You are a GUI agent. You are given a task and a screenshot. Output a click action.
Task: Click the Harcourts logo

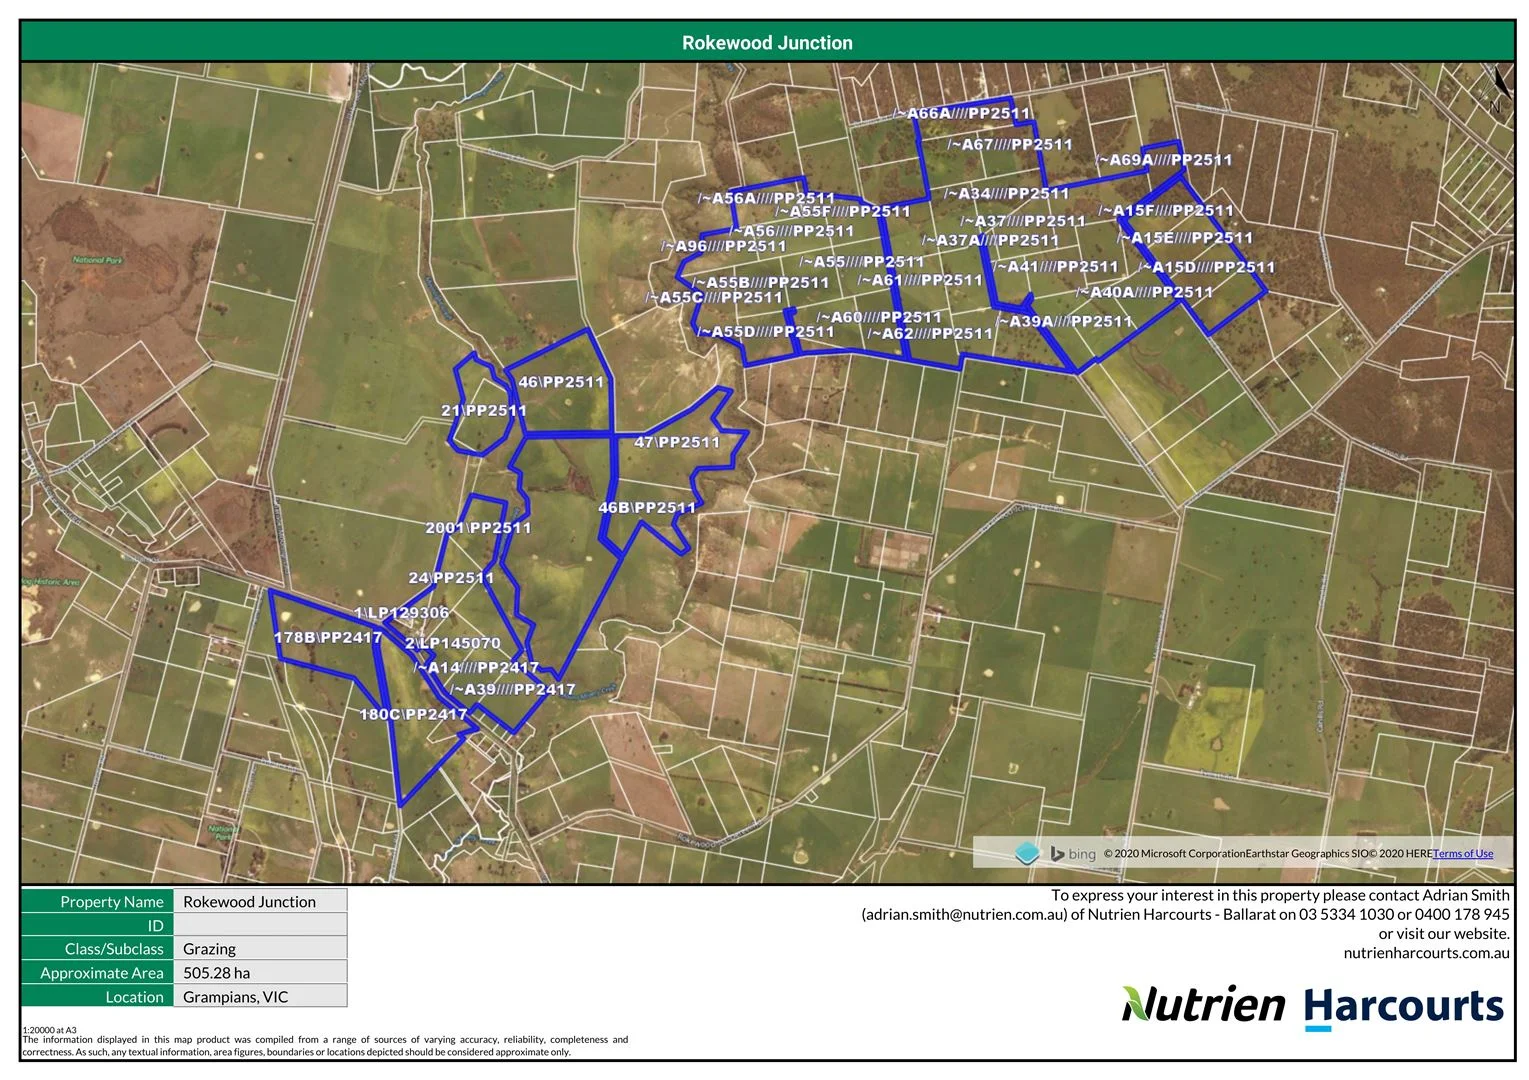[1403, 1007]
